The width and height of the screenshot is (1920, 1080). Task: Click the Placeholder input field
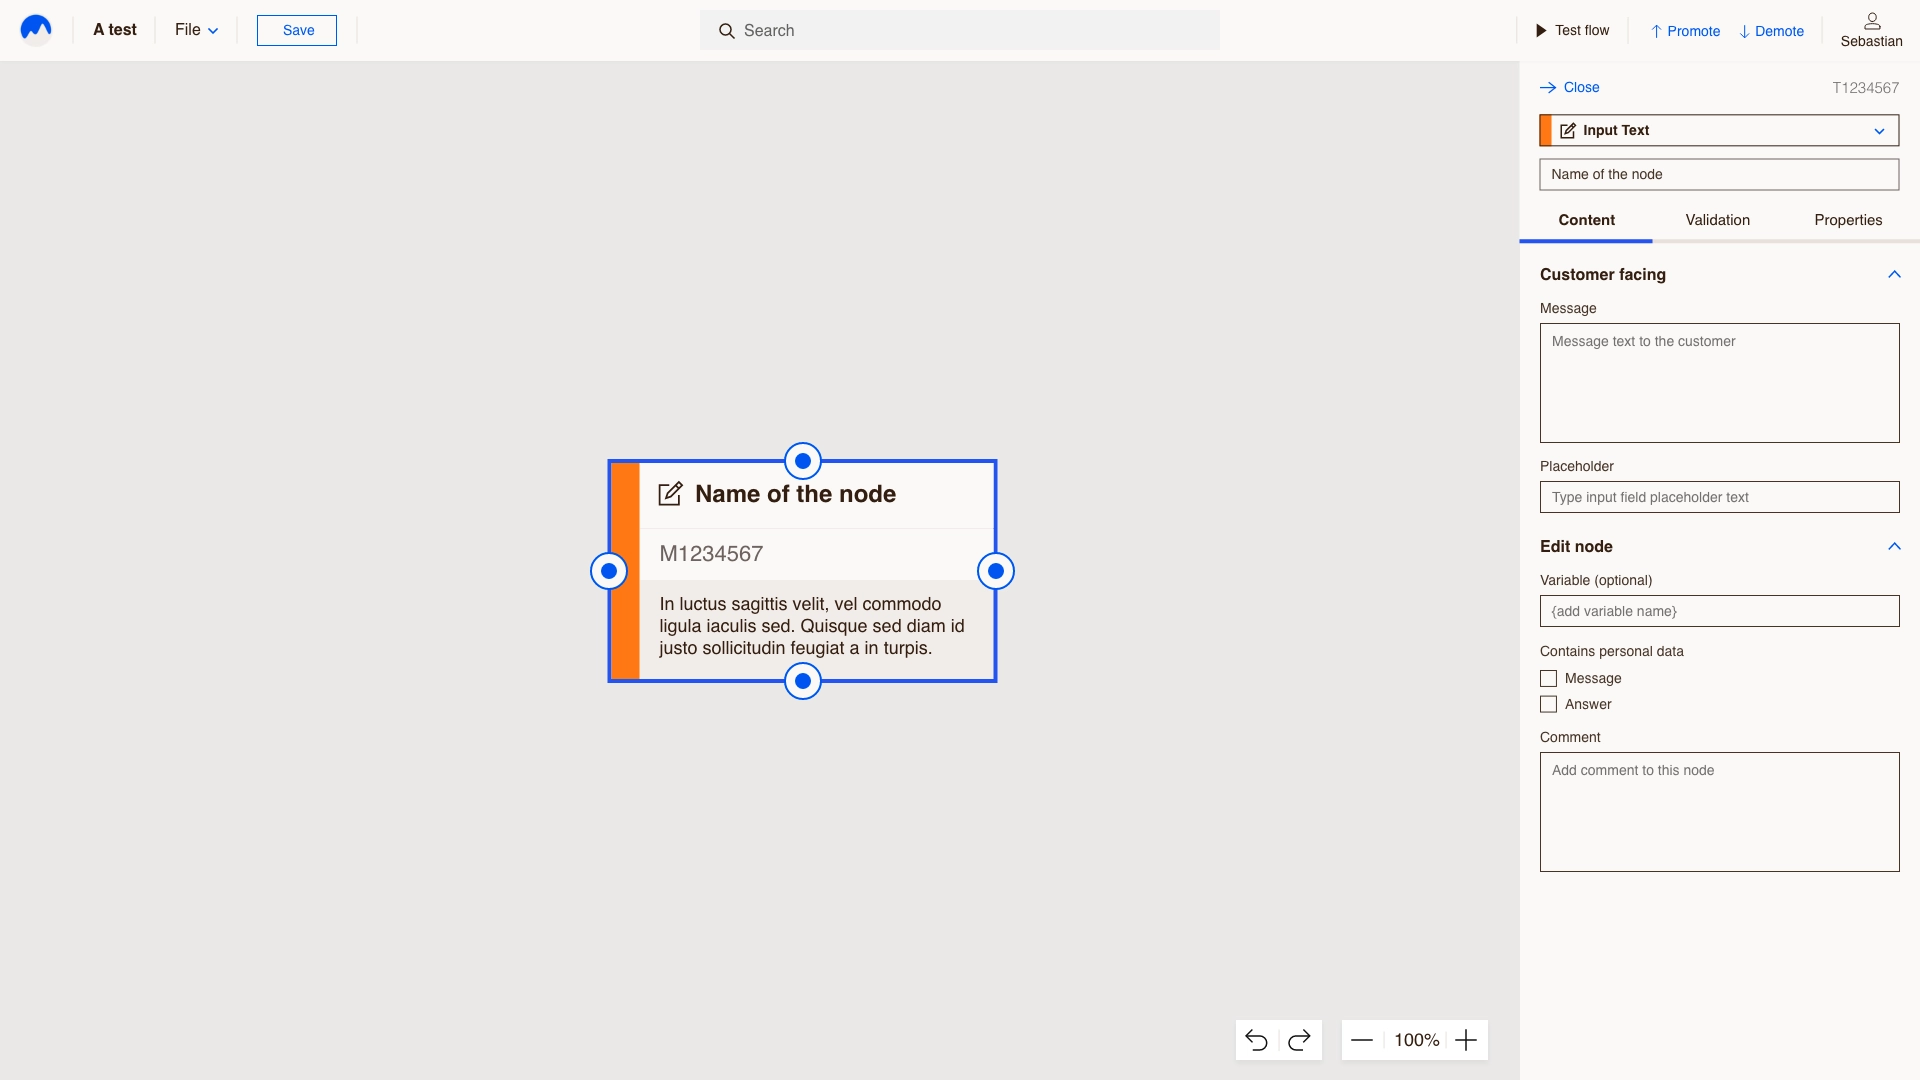[1719, 497]
